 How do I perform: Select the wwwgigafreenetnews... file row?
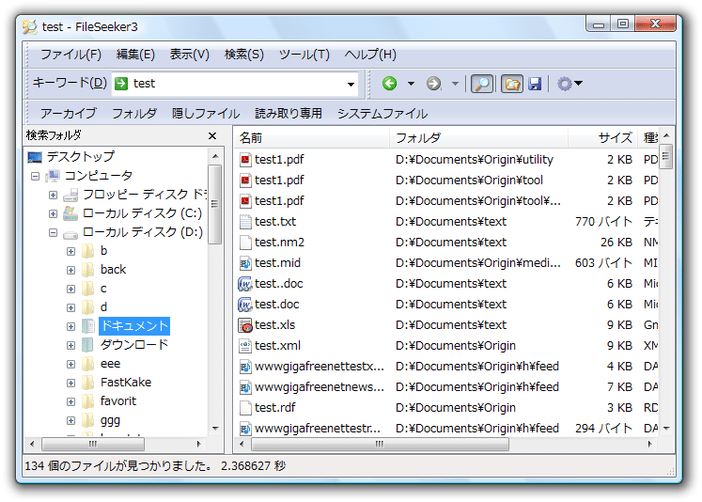coord(447,387)
